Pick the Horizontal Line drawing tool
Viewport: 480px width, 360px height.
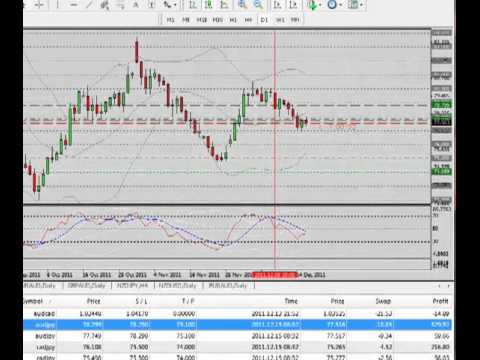tap(74, 5)
